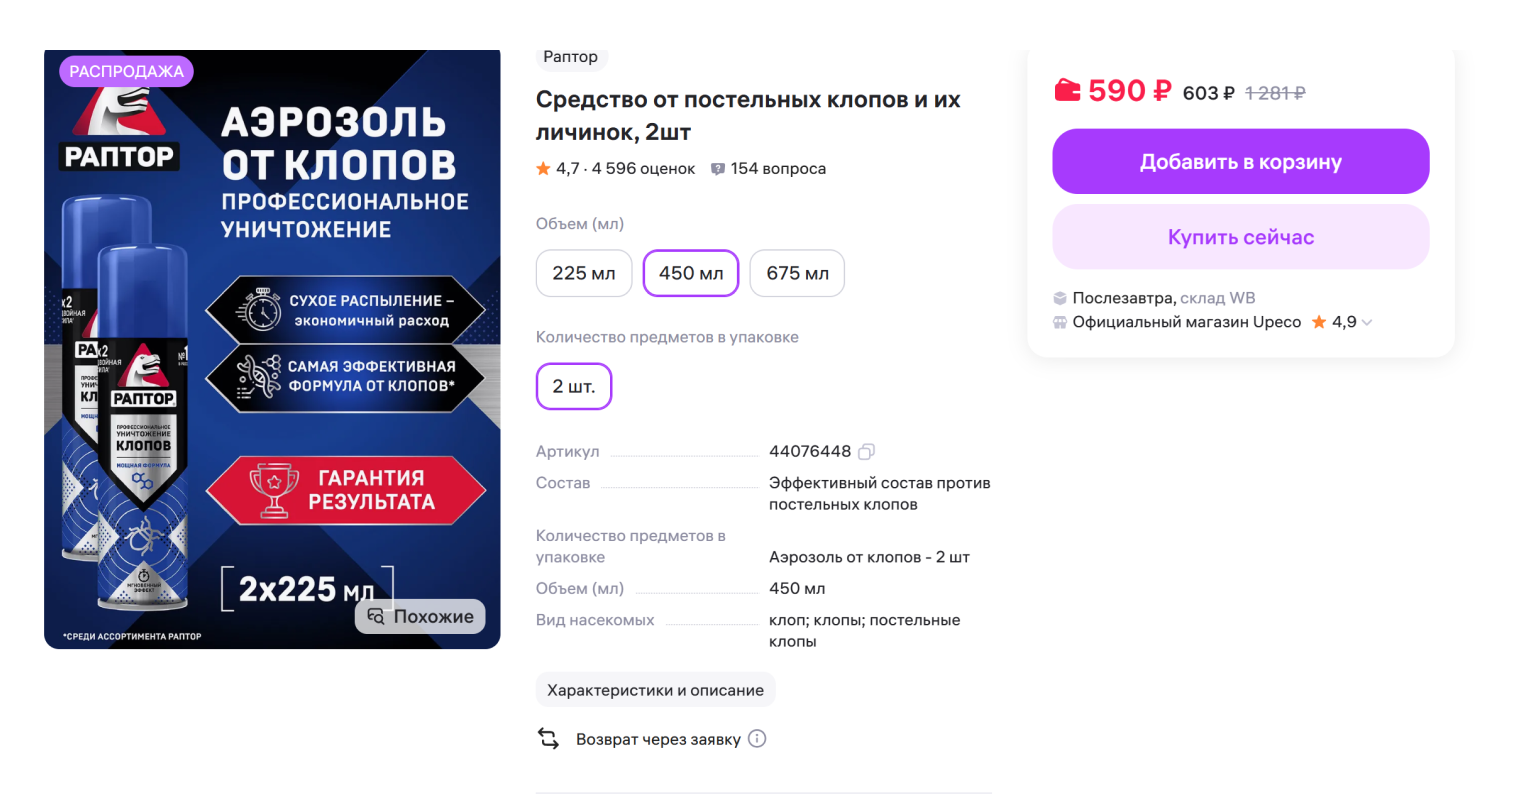Open the Раптор brand page
The width and height of the screenshot is (1520, 812).
tap(571, 57)
